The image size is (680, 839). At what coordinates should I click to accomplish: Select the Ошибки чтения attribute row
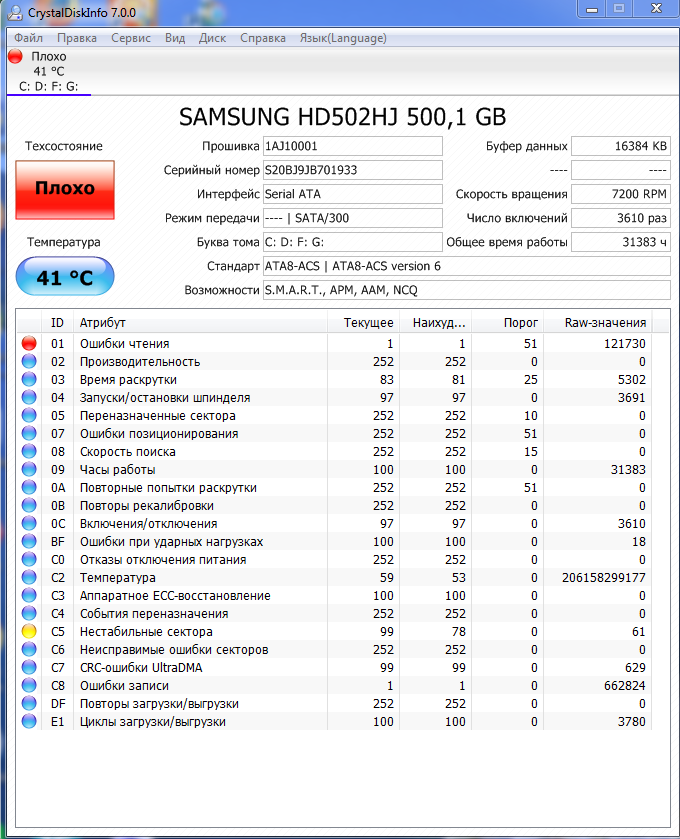pos(334,344)
